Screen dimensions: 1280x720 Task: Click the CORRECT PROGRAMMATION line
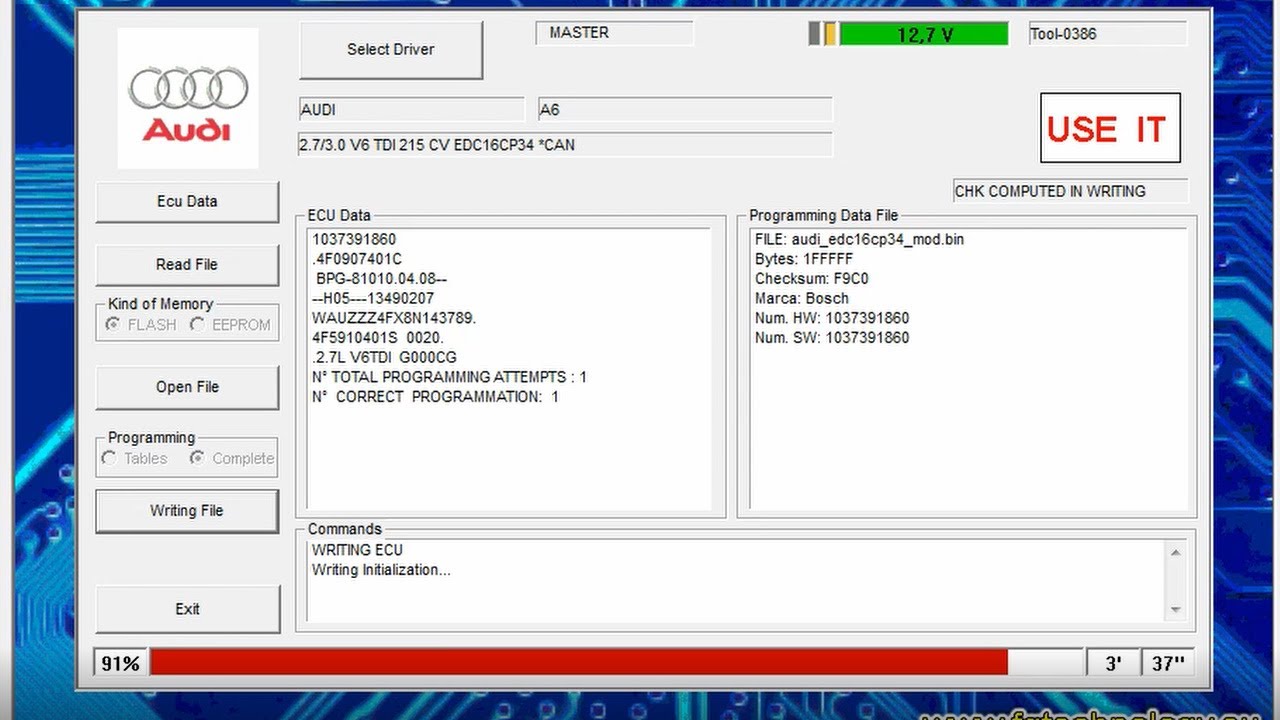[x=436, y=397]
